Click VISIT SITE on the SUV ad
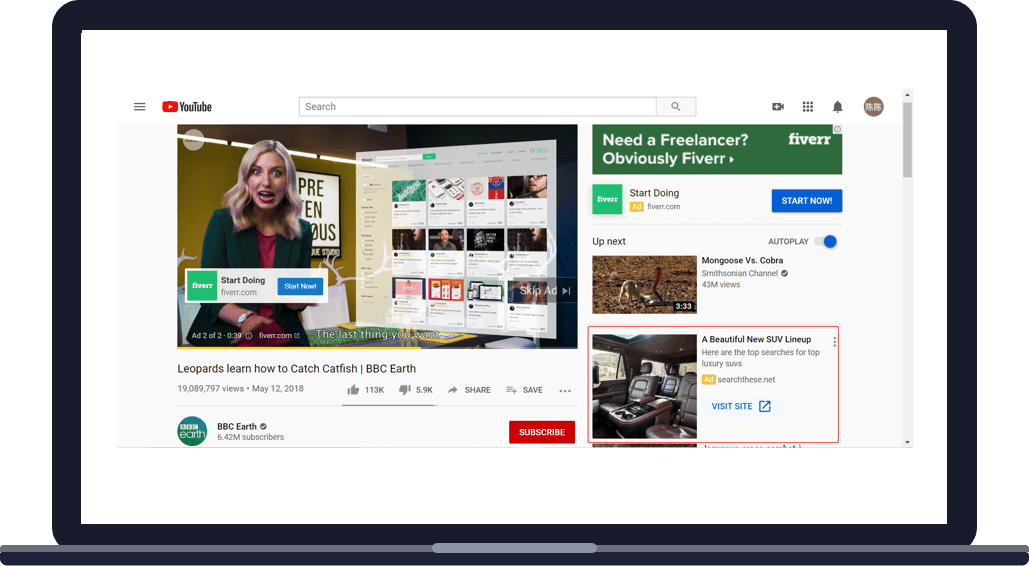 coord(741,406)
